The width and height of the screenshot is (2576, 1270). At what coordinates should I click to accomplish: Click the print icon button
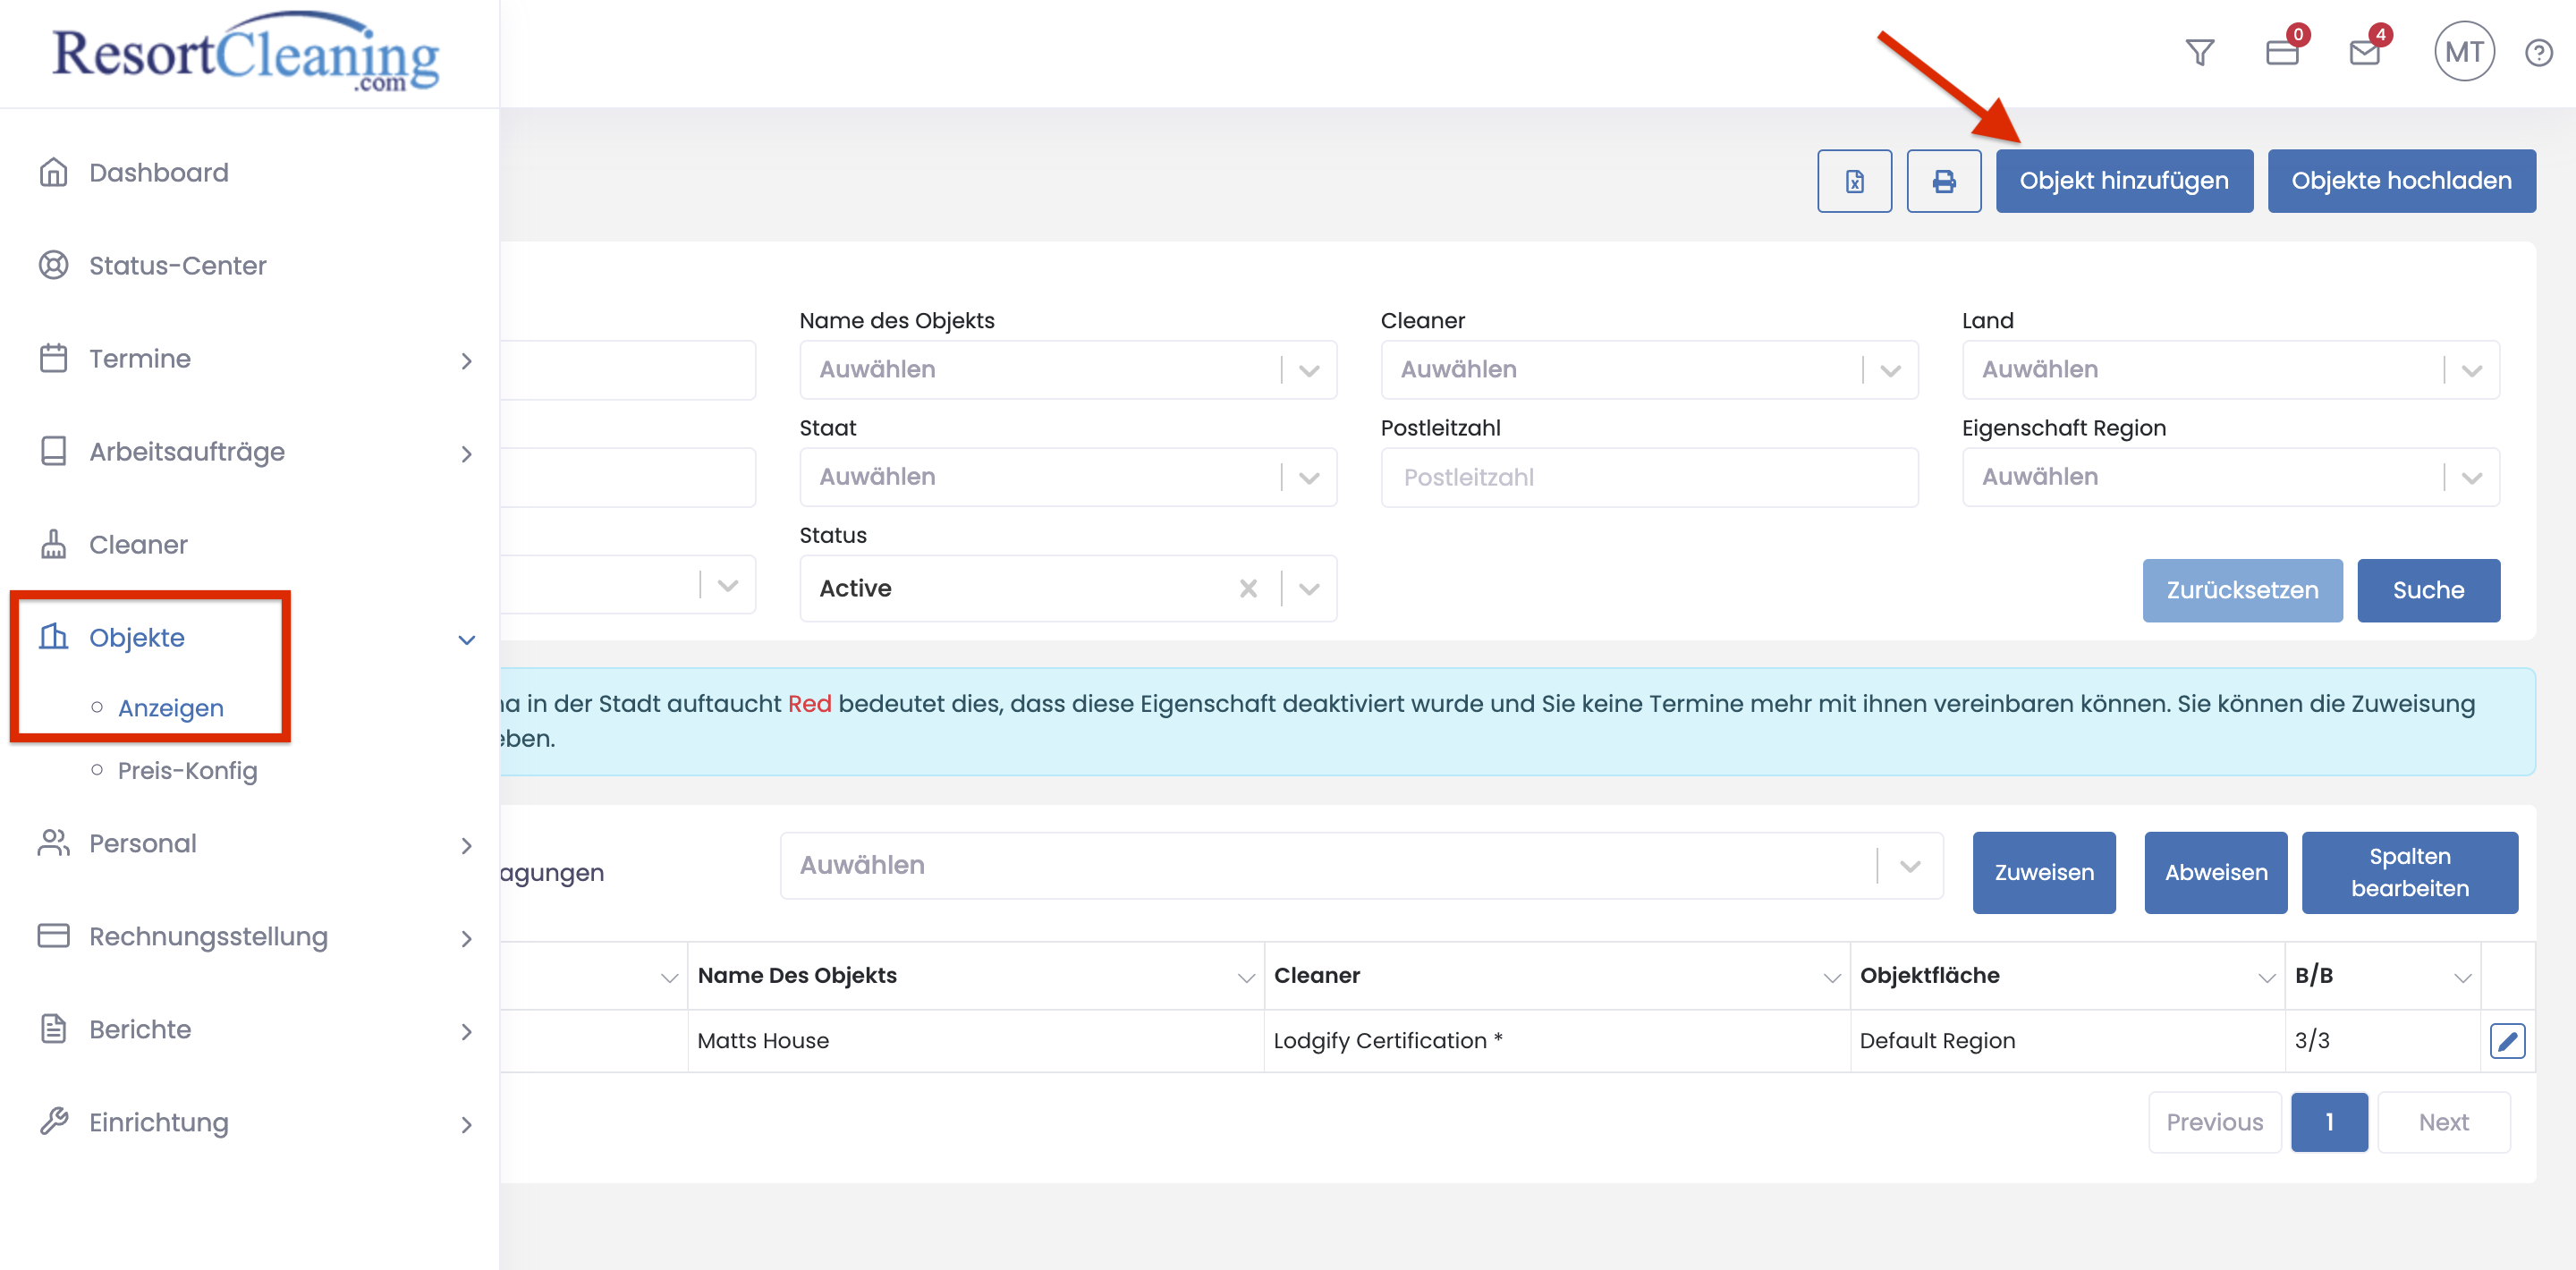(x=1943, y=181)
